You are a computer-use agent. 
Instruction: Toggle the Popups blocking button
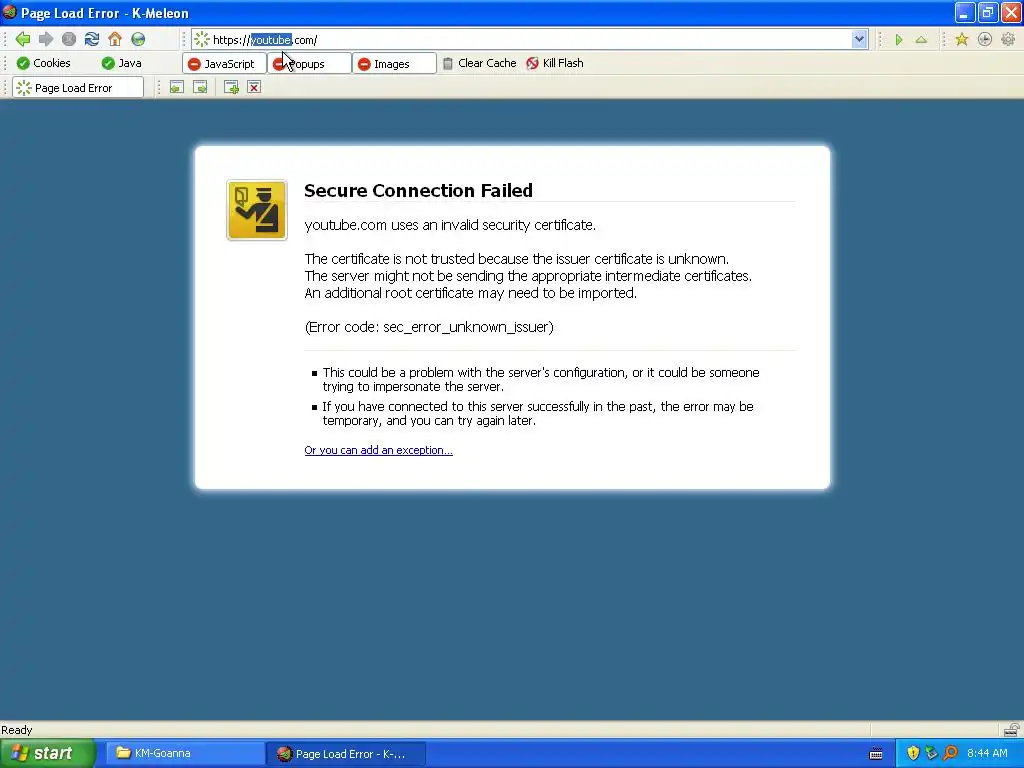click(310, 63)
